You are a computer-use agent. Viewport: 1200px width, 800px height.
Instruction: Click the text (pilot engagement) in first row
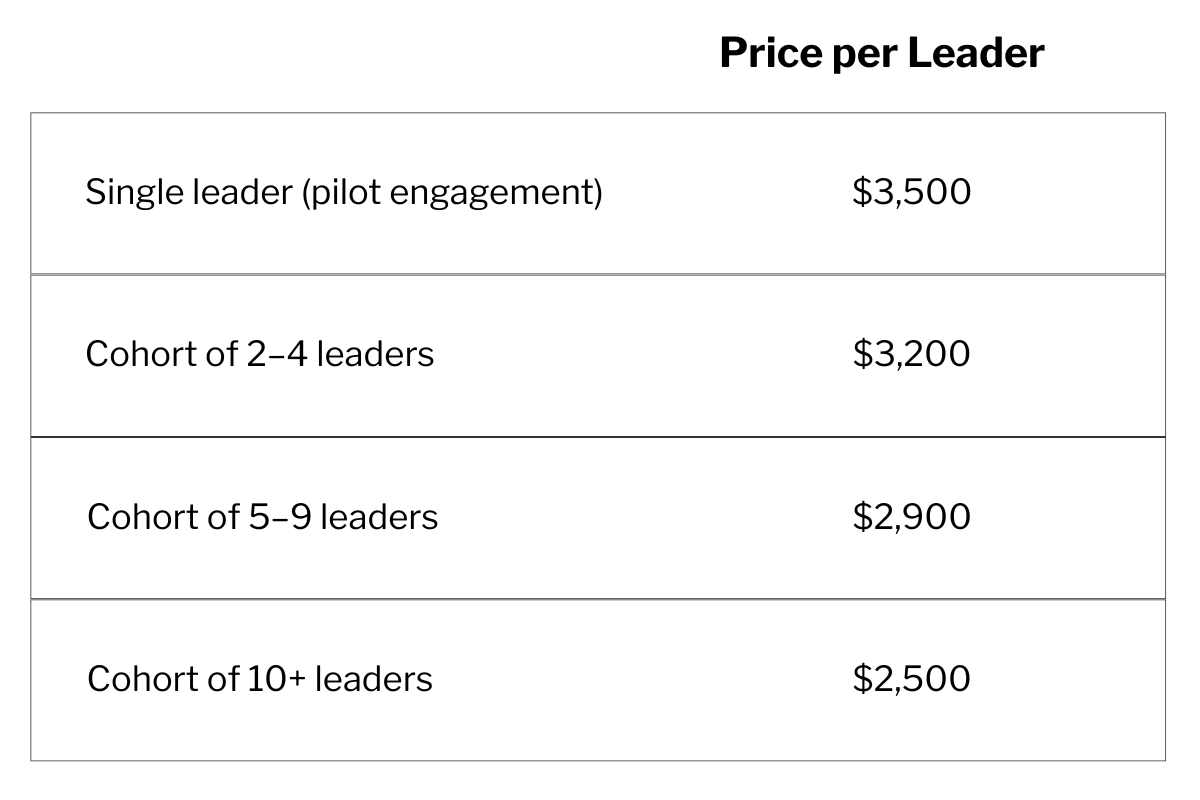coord(452,192)
